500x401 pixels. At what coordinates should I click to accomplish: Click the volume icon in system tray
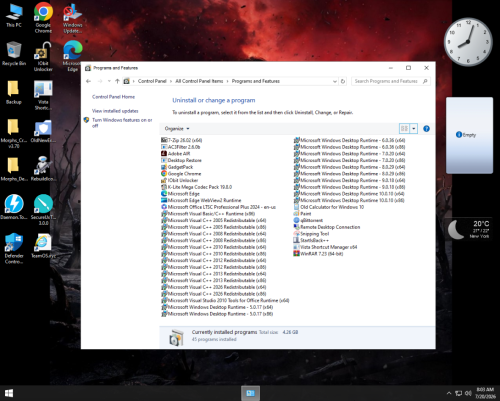[x=468, y=393]
